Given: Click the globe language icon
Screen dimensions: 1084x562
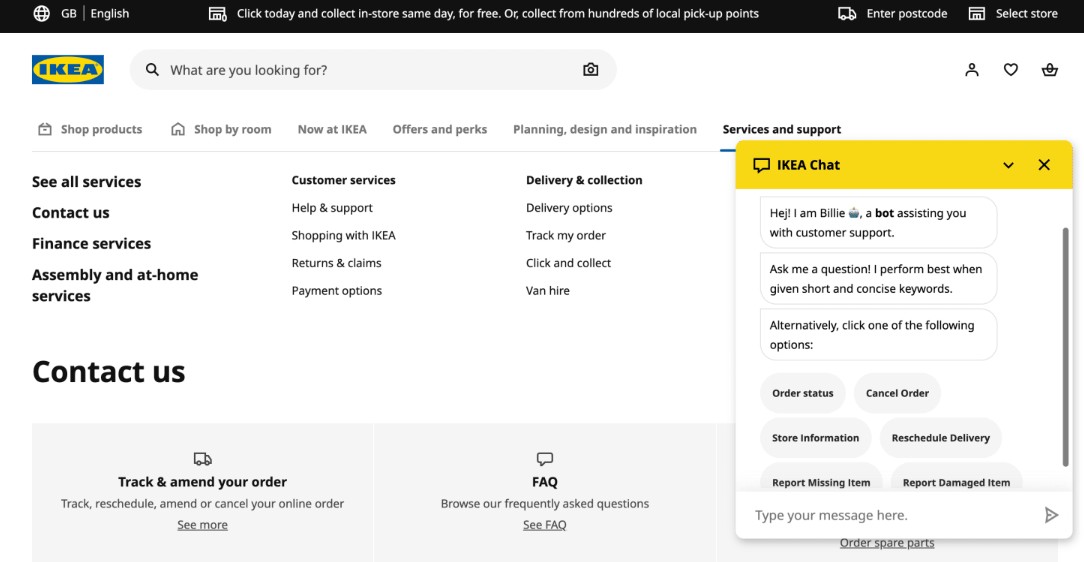Looking at the screenshot, I should point(41,13).
